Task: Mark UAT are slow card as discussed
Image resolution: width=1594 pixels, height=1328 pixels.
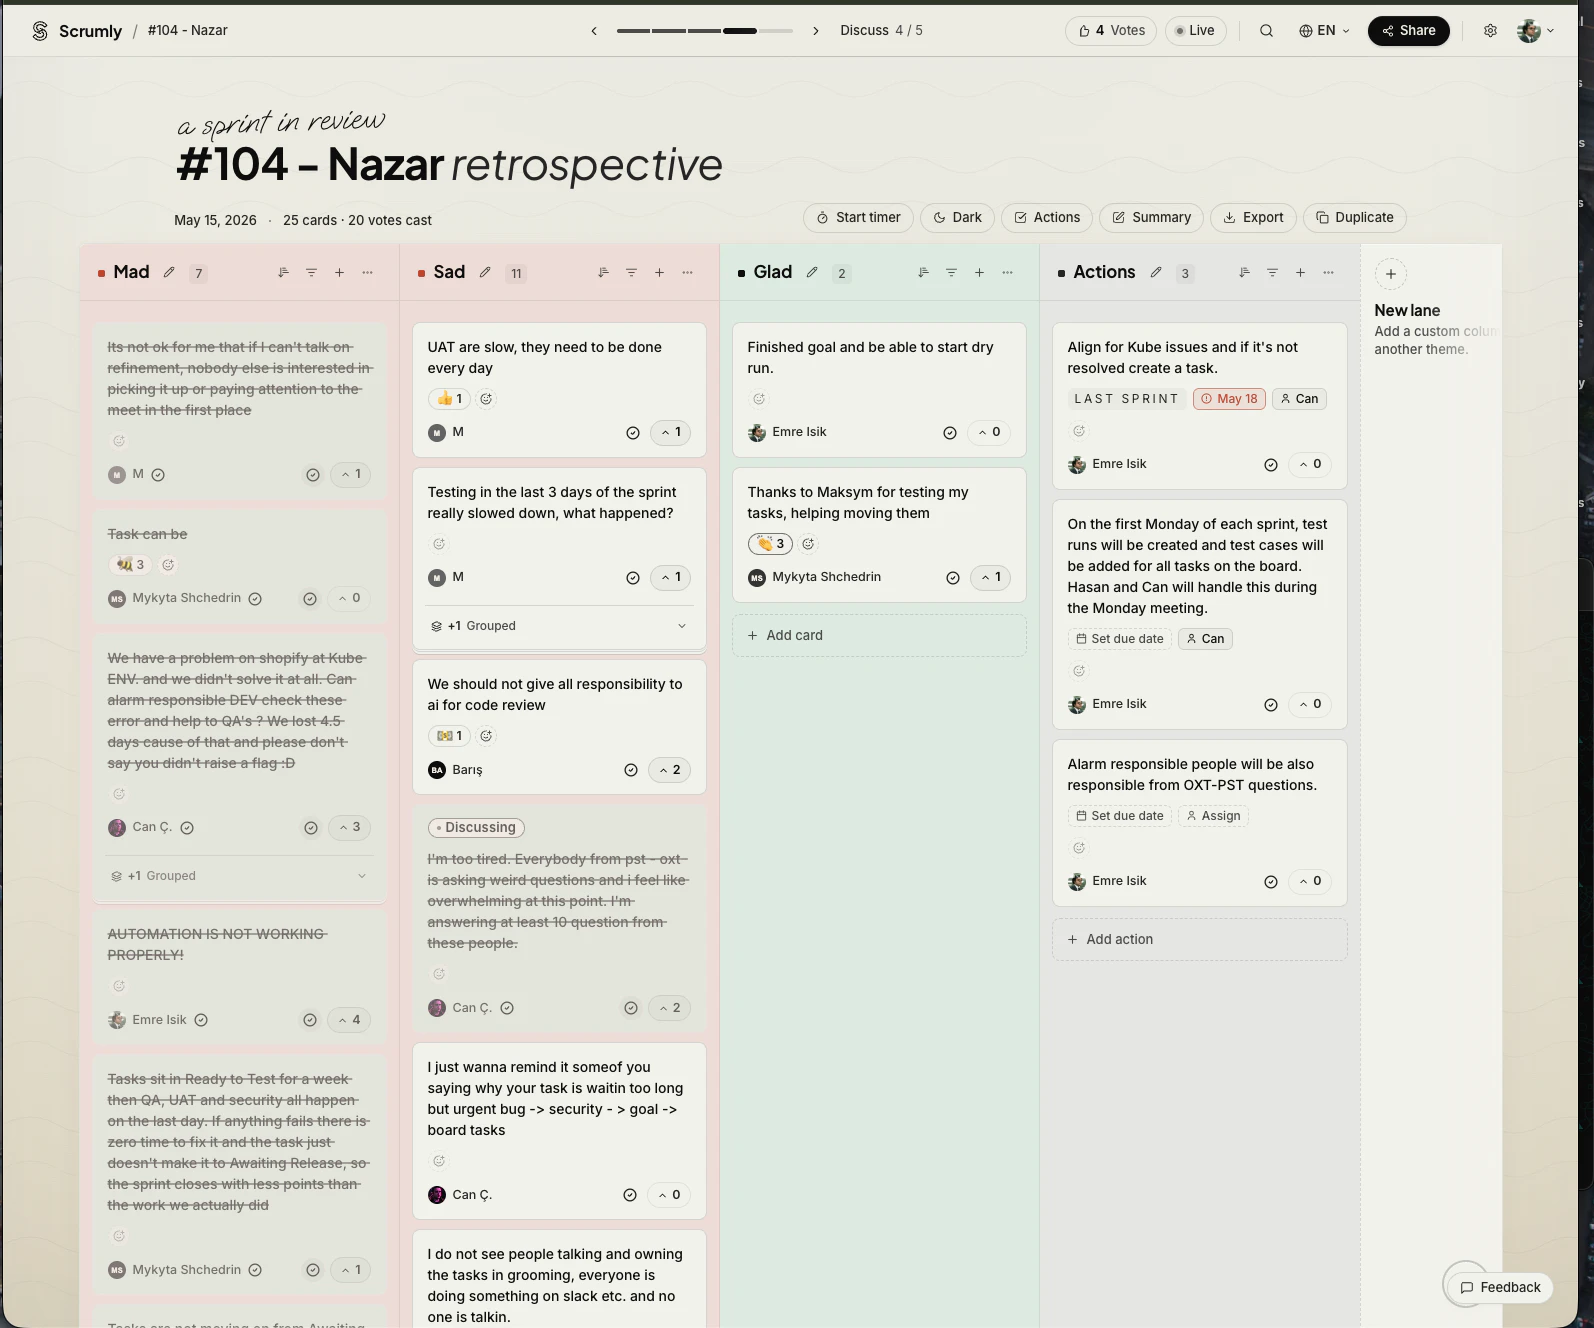Action: coord(632,433)
